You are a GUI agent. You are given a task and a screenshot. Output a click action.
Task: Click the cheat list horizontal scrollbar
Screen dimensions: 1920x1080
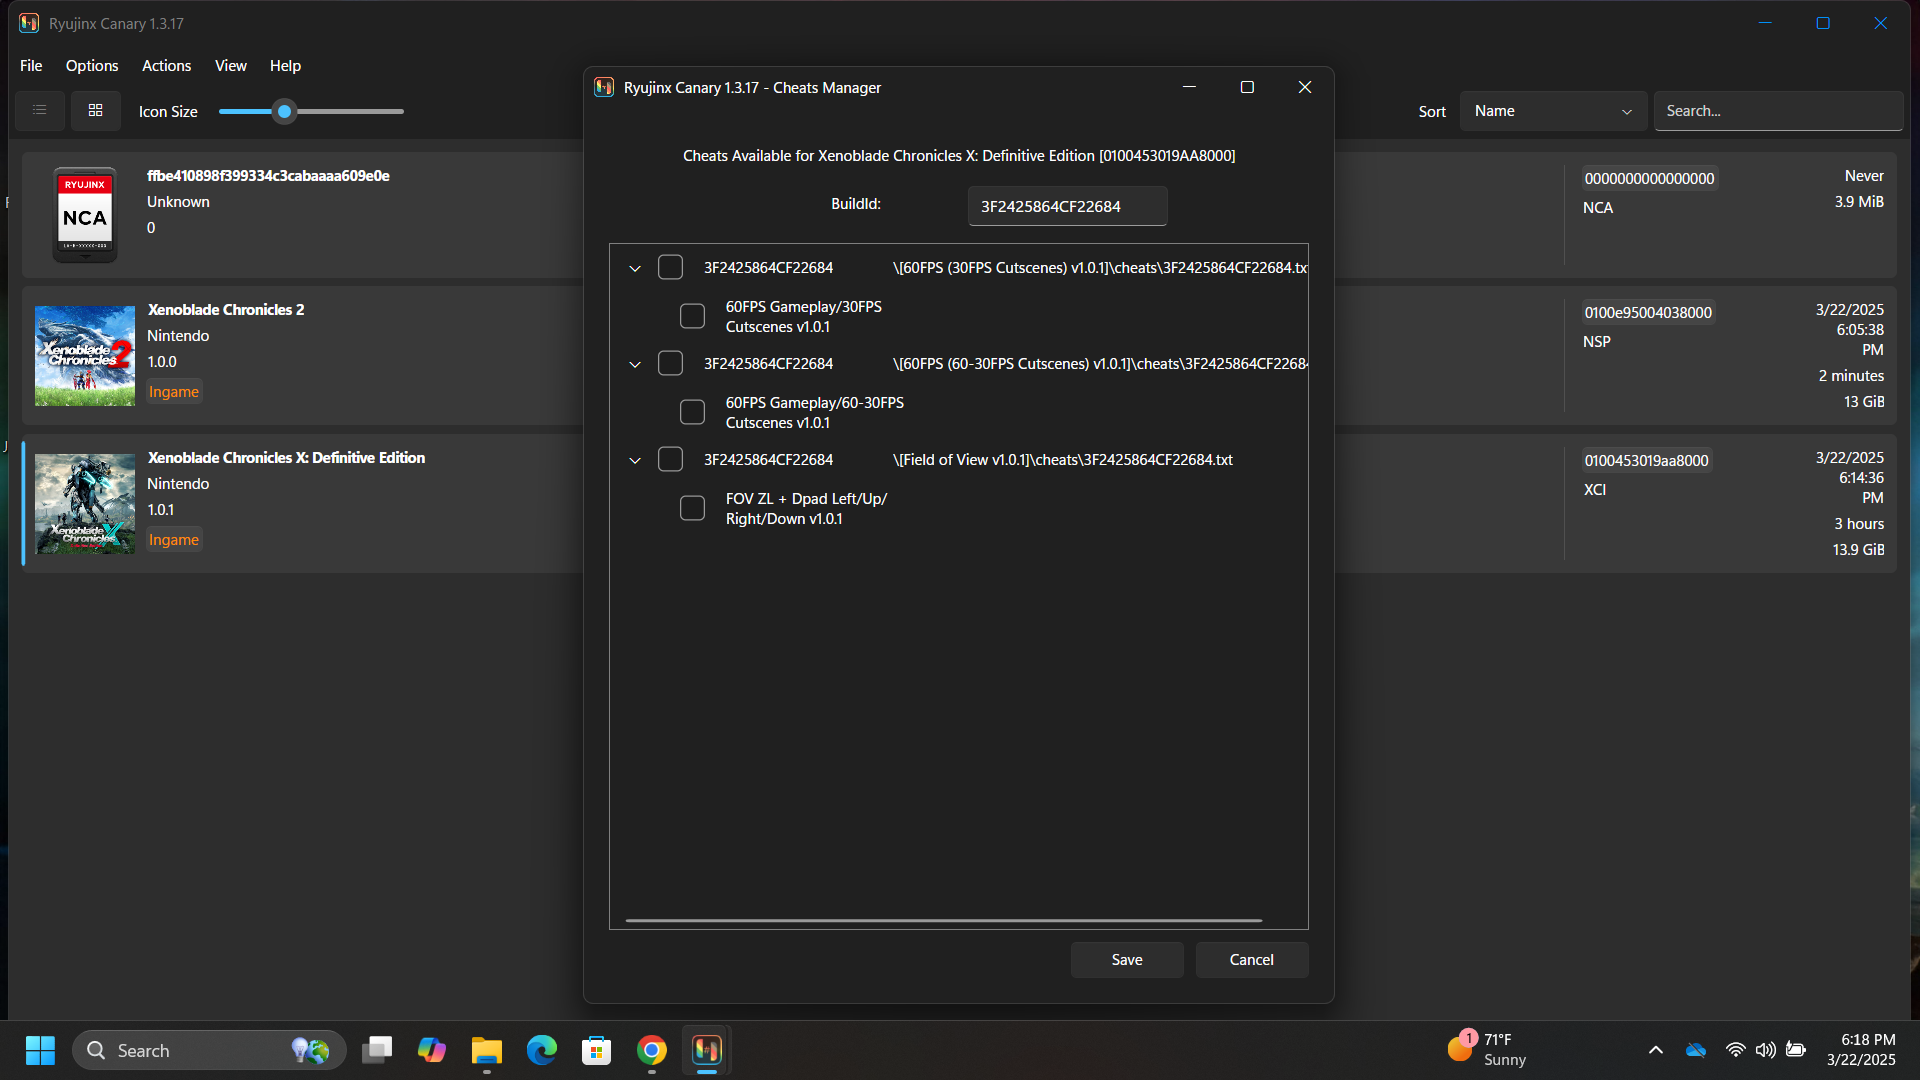click(x=943, y=920)
